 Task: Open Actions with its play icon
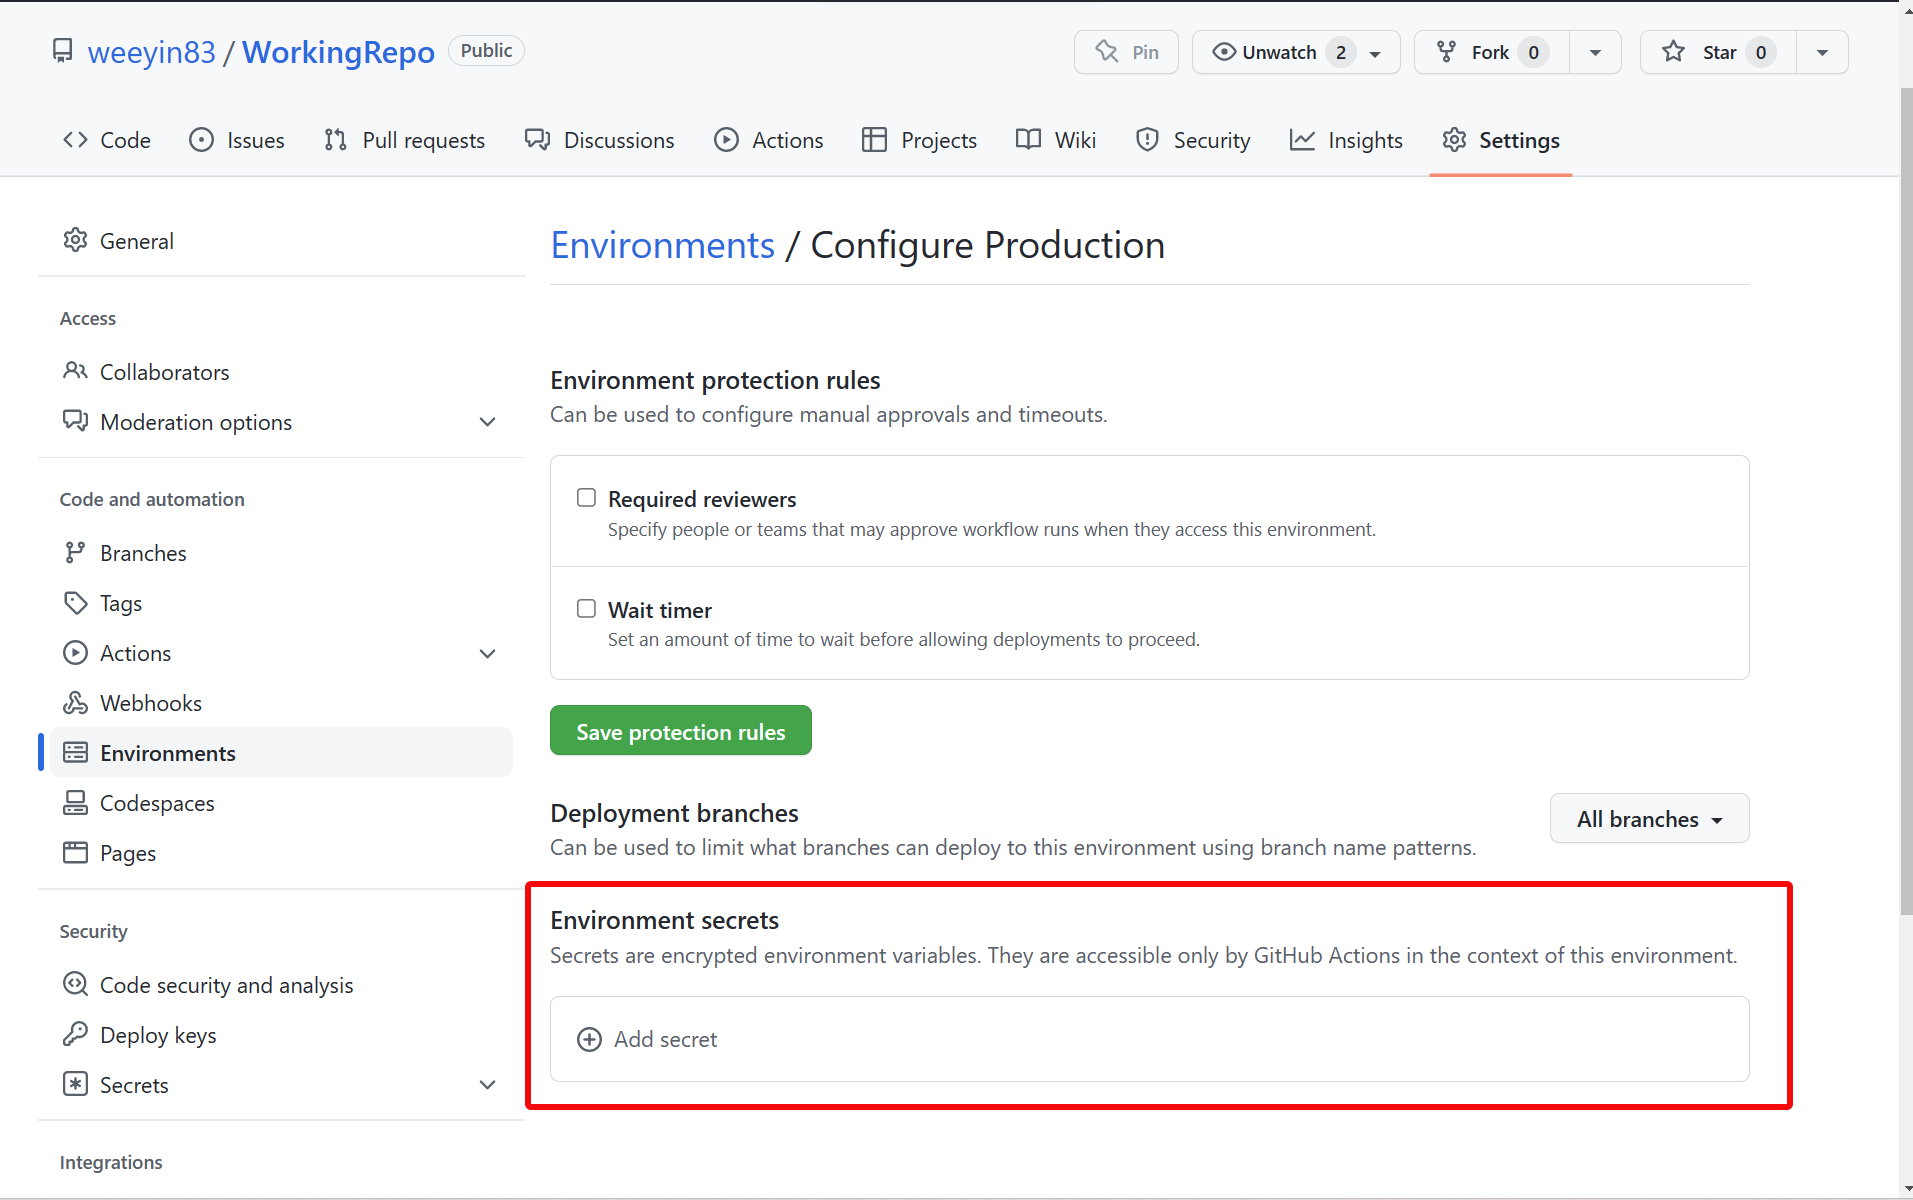(726, 140)
